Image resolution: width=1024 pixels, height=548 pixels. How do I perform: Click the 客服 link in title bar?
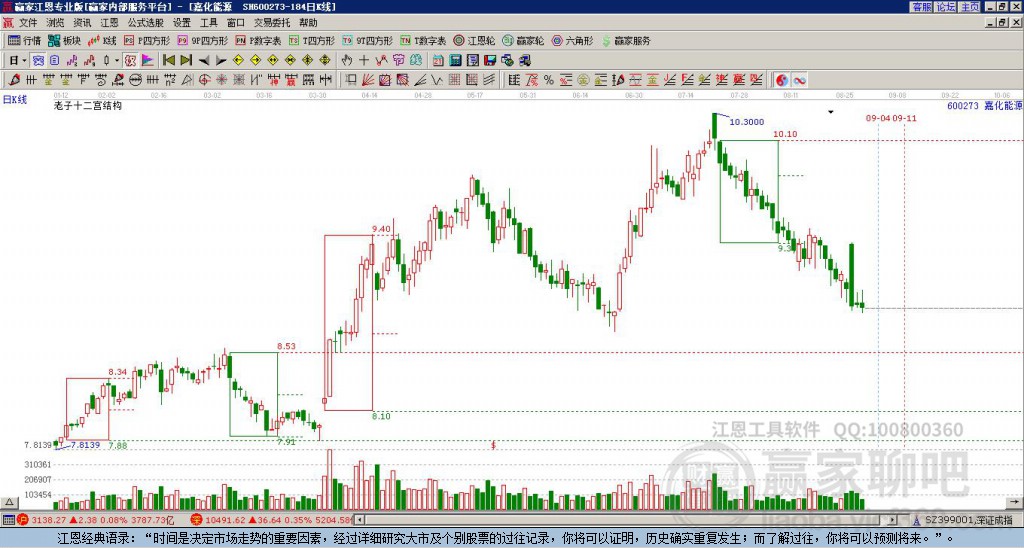921,7
